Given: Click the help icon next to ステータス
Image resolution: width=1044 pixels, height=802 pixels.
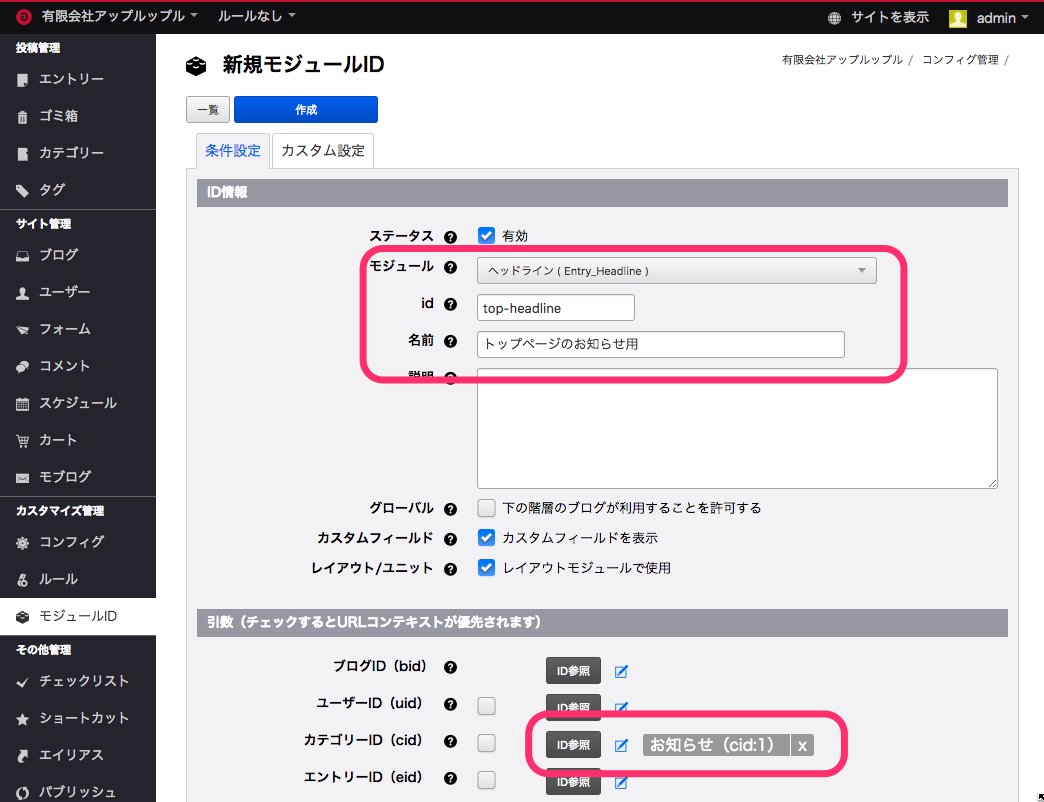Looking at the screenshot, I should [450, 237].
